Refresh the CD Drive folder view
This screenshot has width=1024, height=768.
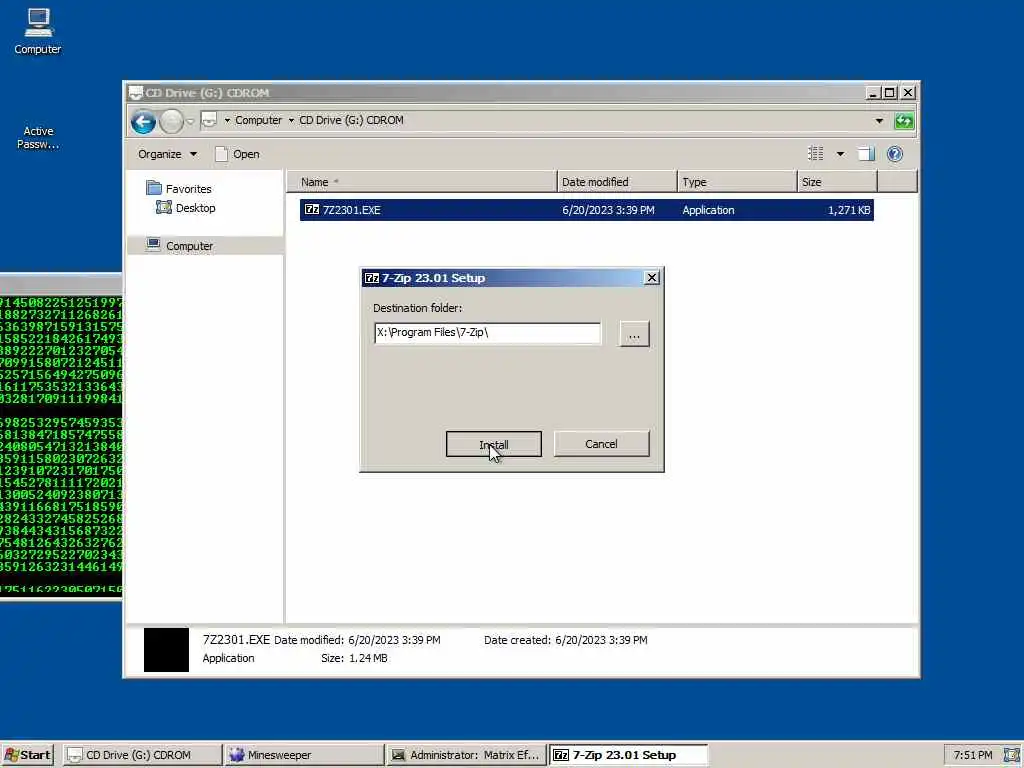(x=904, y=121)
